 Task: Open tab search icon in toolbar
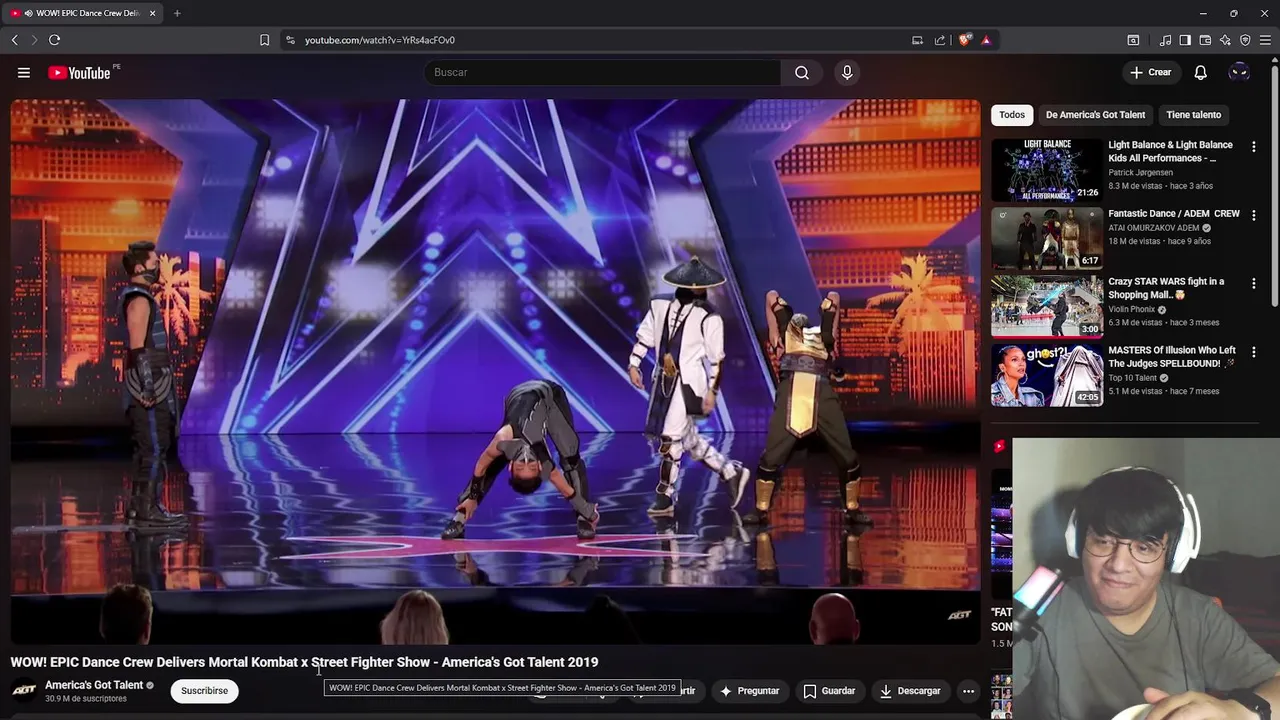(1133, 40)
